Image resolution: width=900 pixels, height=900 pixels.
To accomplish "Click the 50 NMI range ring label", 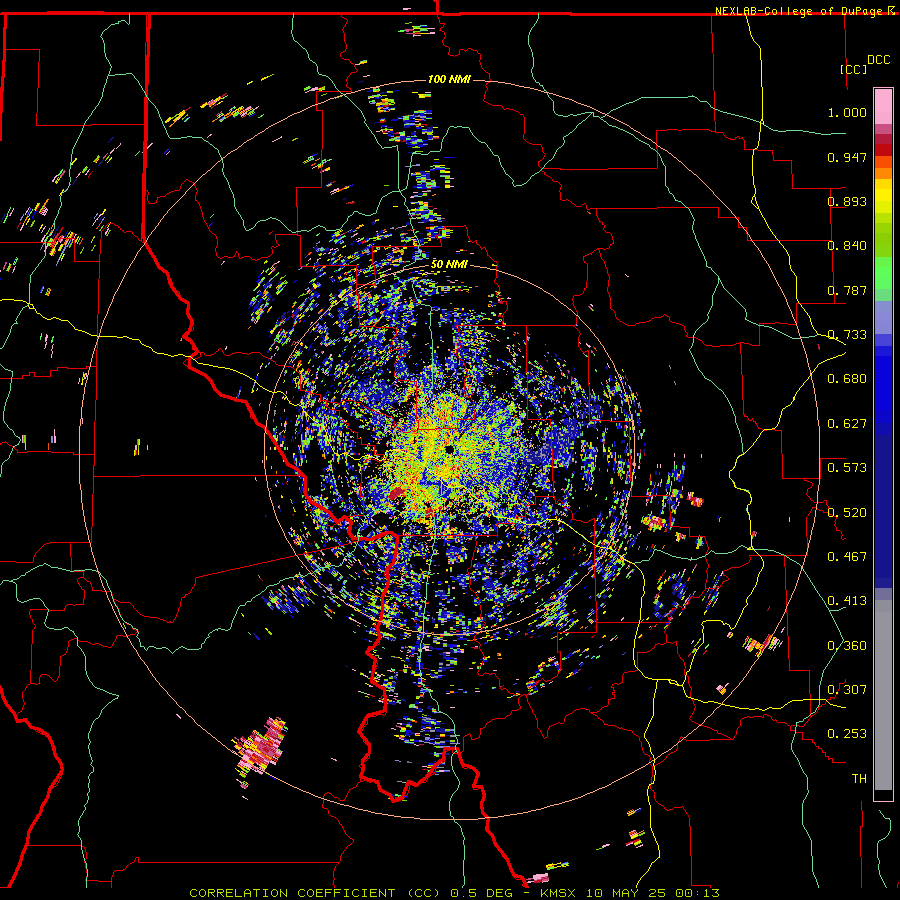I will point(449,265).
